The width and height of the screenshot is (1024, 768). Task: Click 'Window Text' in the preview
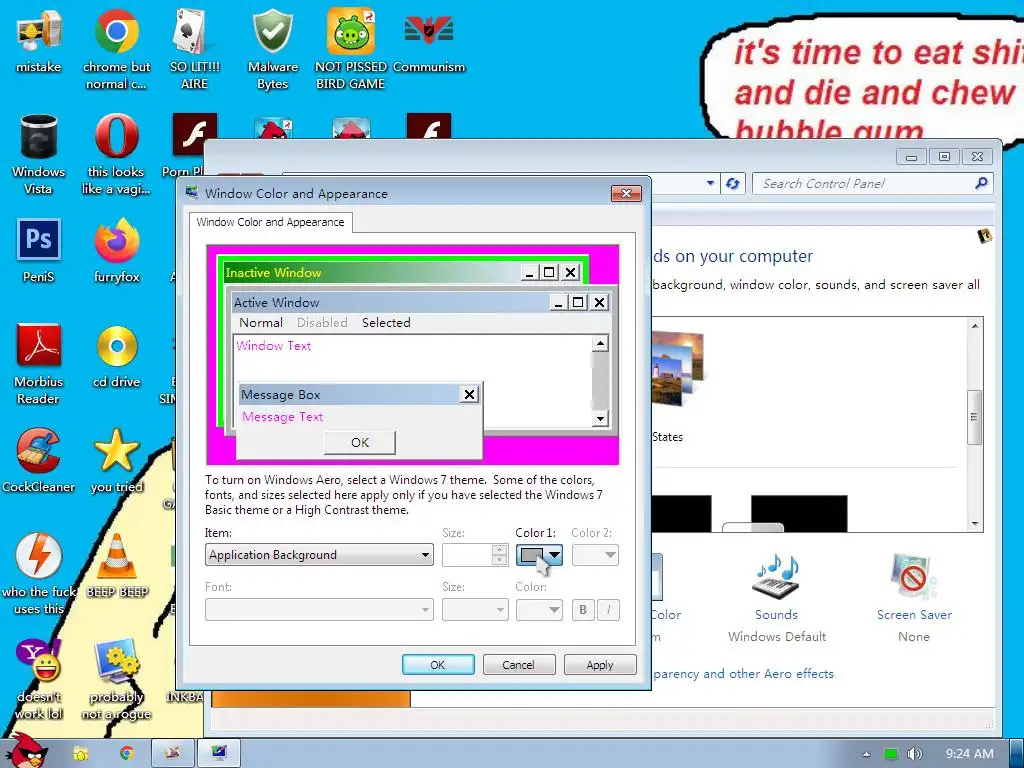tap(273, 345)
